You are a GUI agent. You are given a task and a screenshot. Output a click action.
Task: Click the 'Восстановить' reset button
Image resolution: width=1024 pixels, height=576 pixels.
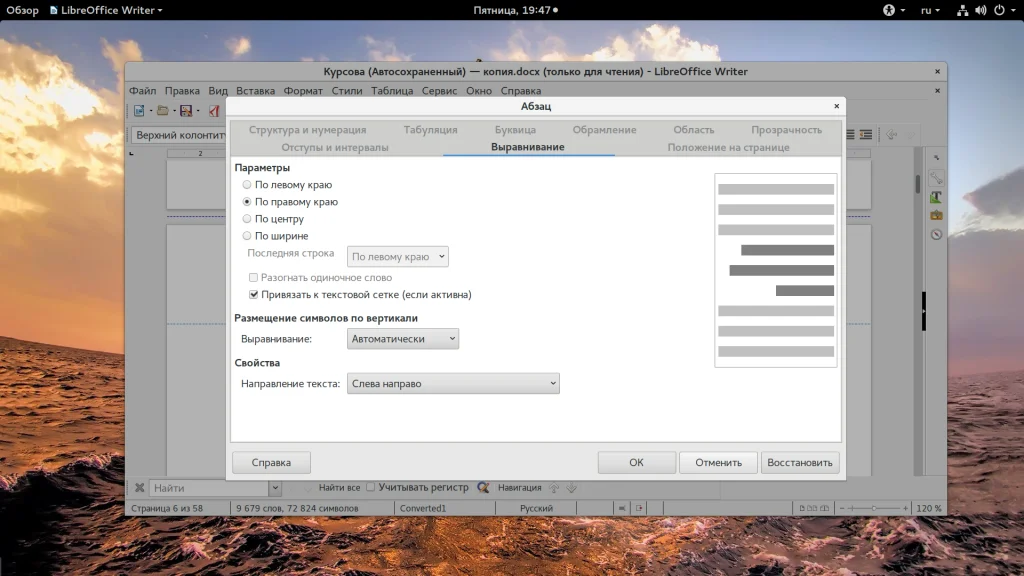click(800, 463)
